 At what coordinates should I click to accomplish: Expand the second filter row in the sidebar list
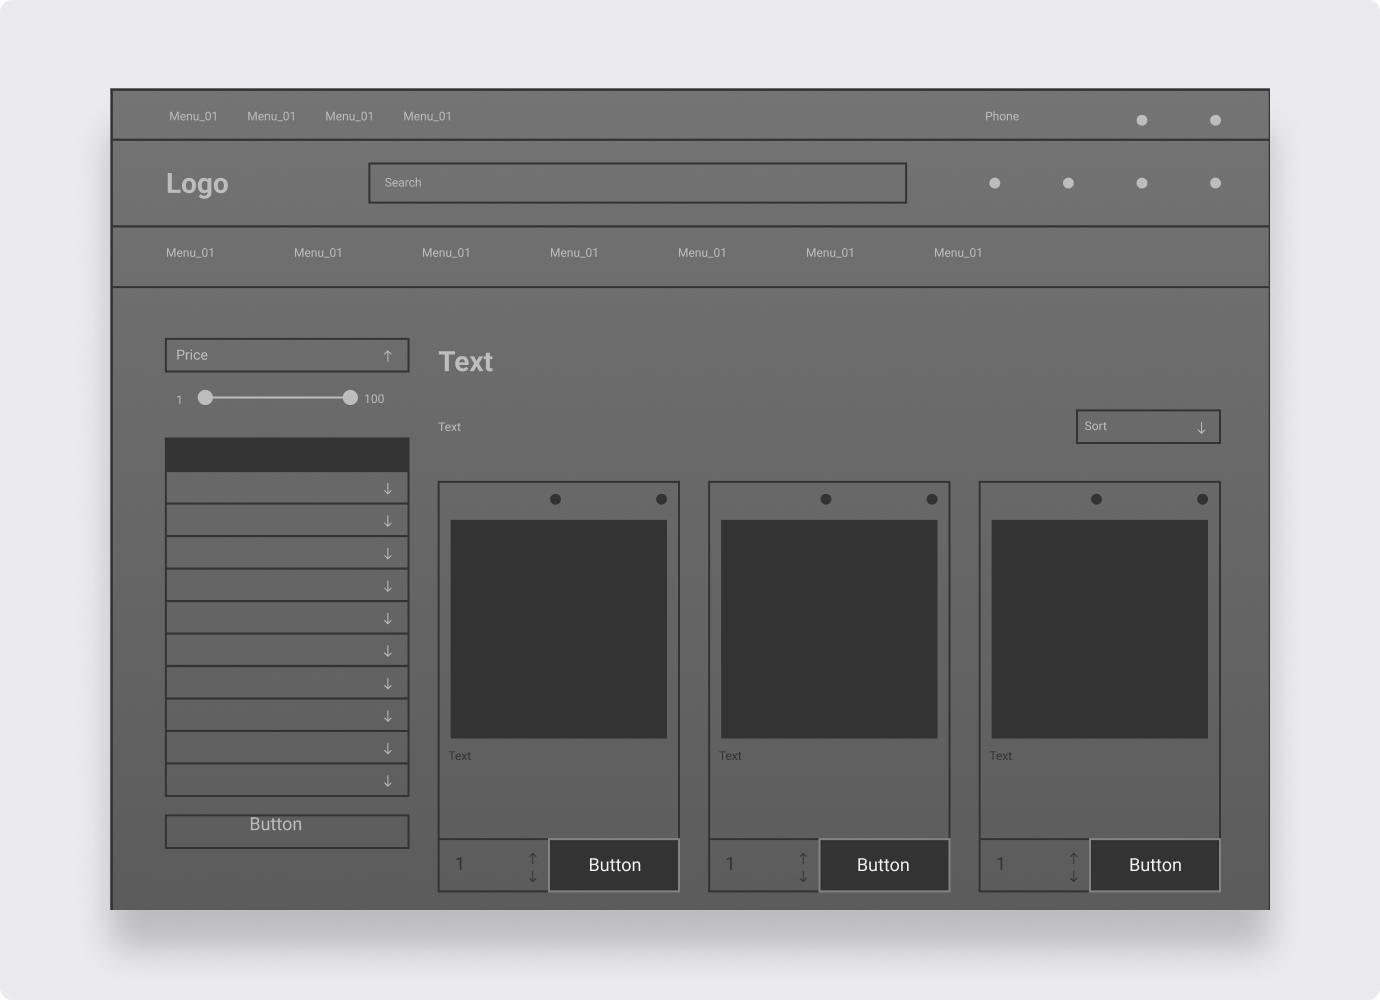click(287, 520)
